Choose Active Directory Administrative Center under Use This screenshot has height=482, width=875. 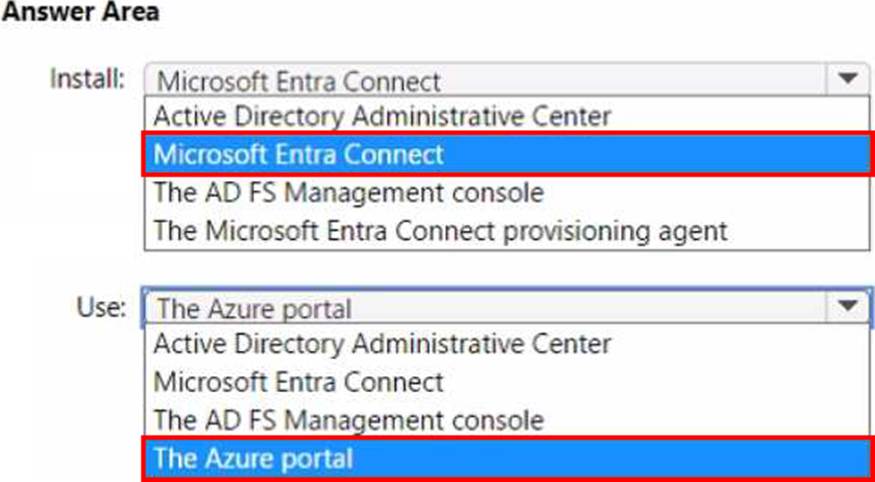pos(382,344)
